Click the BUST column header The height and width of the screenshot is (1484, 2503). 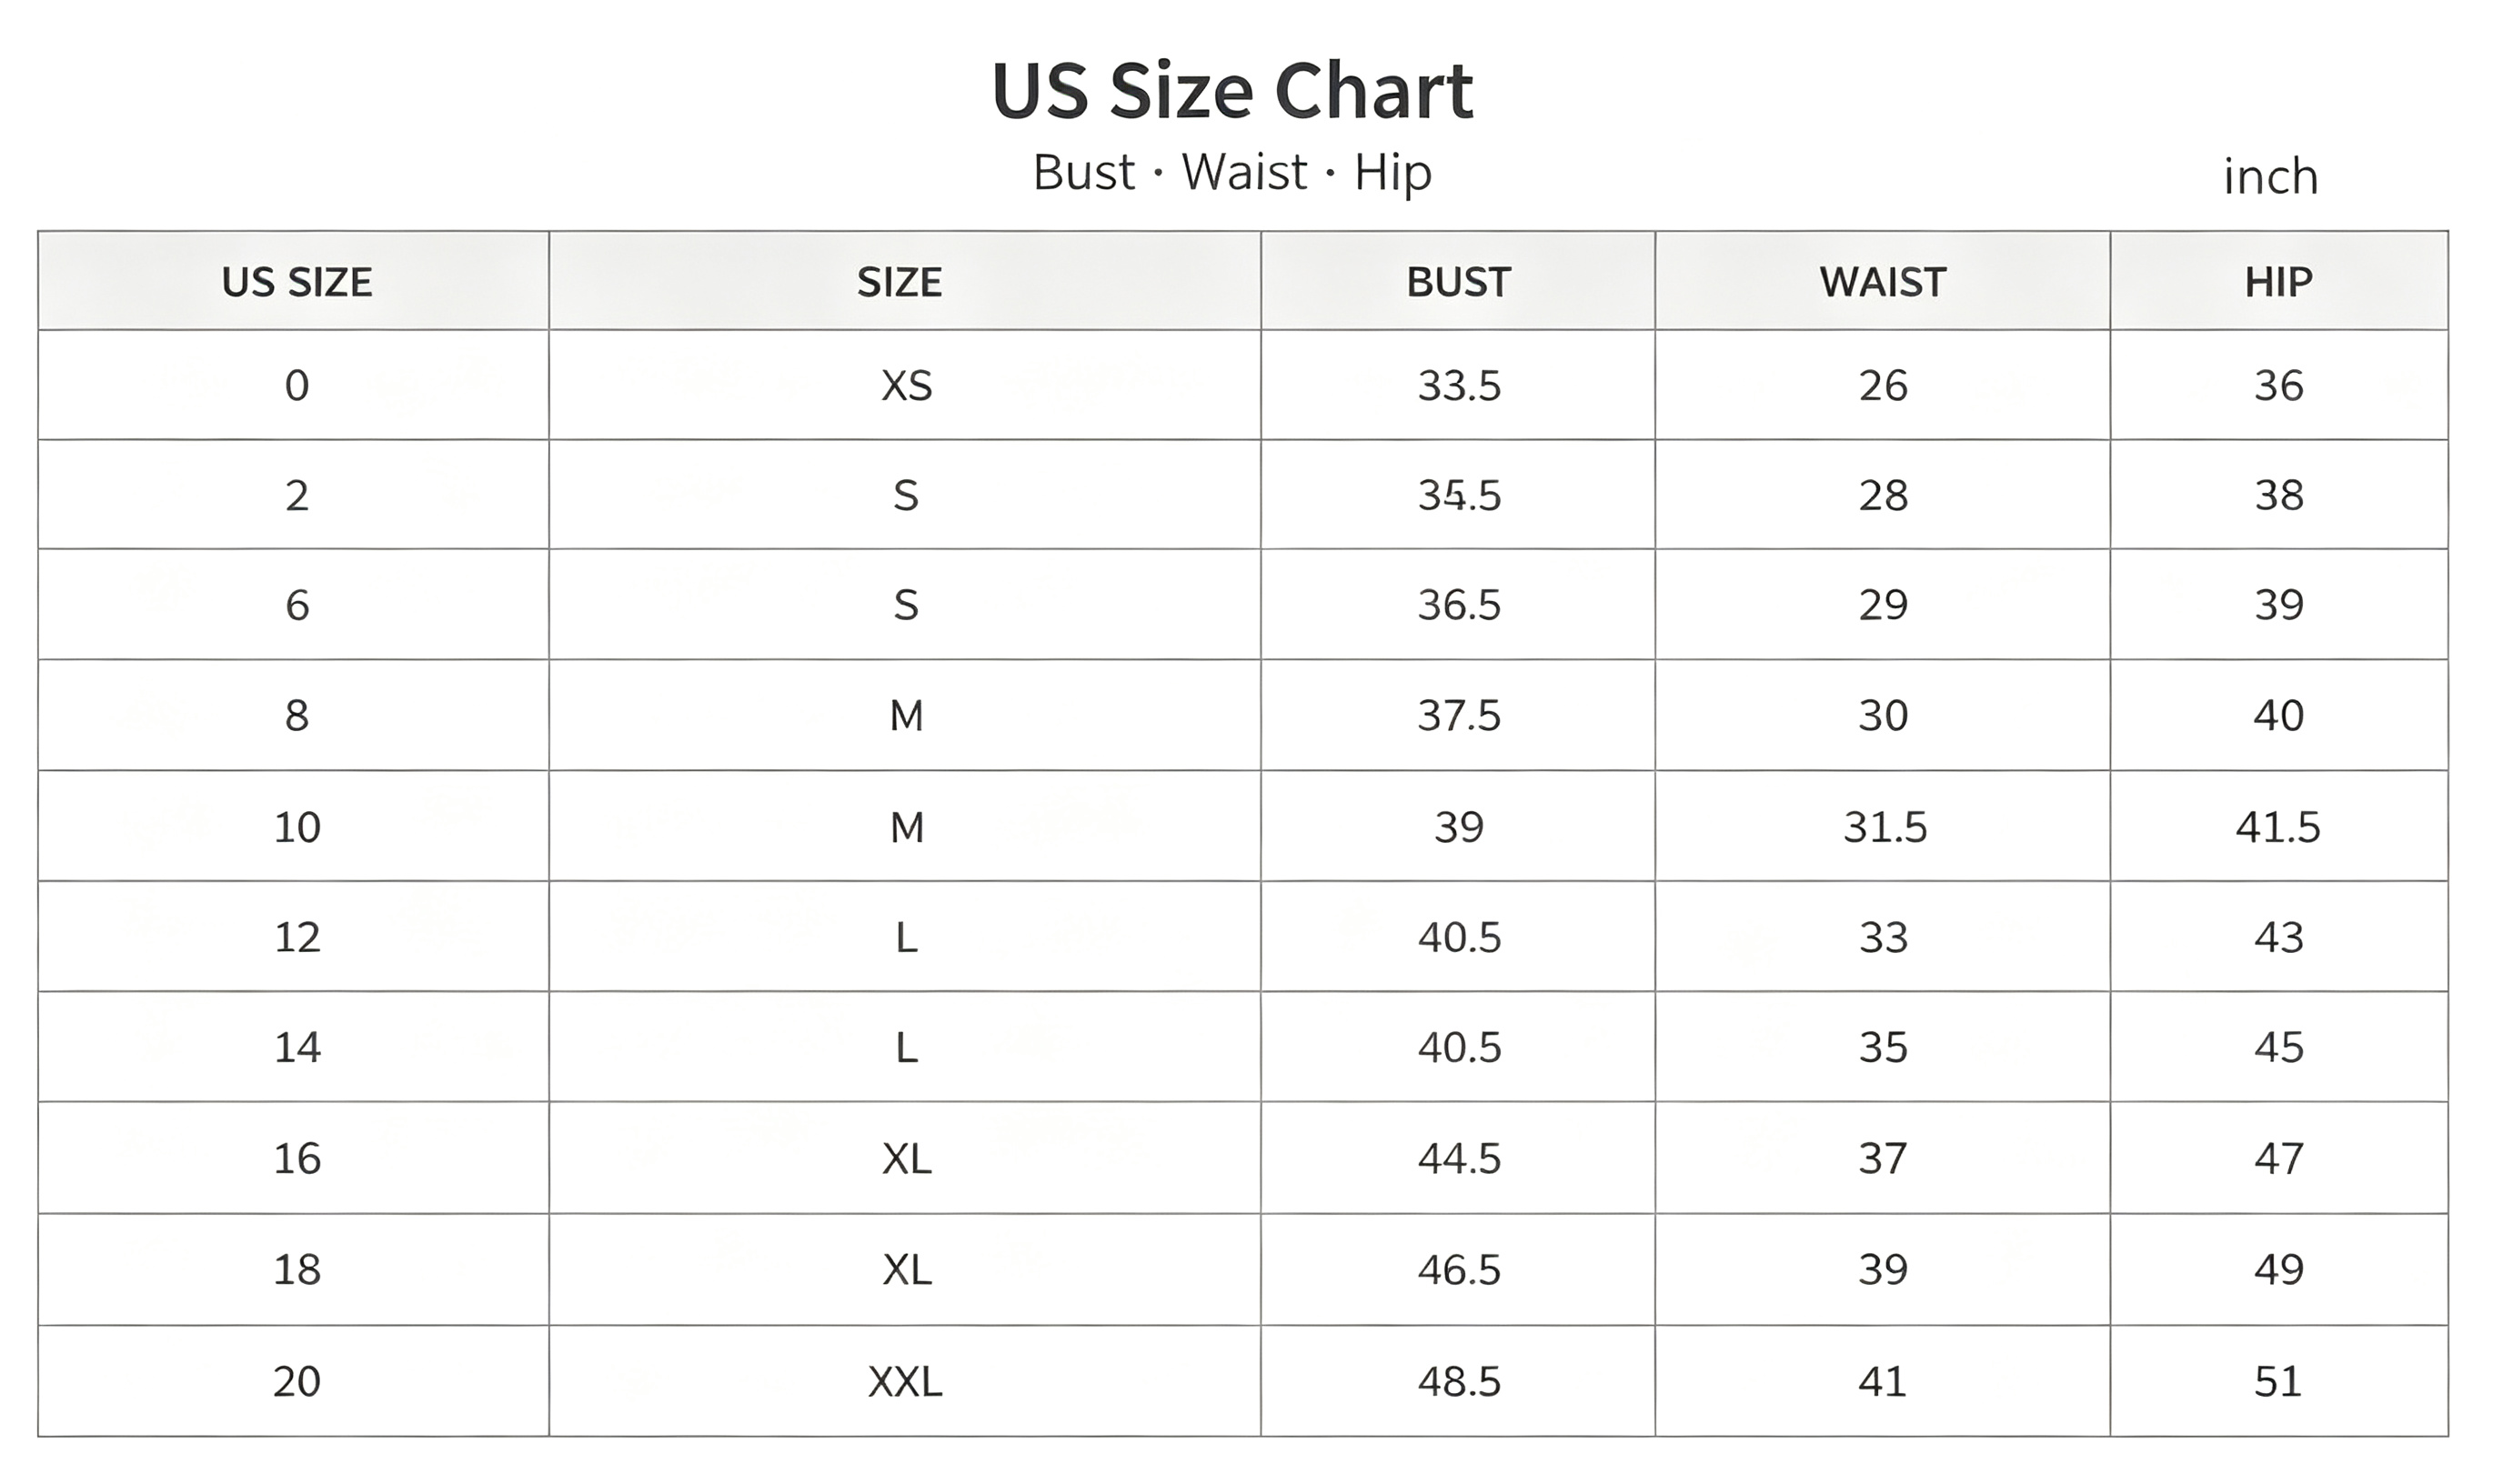[1458, 283]
